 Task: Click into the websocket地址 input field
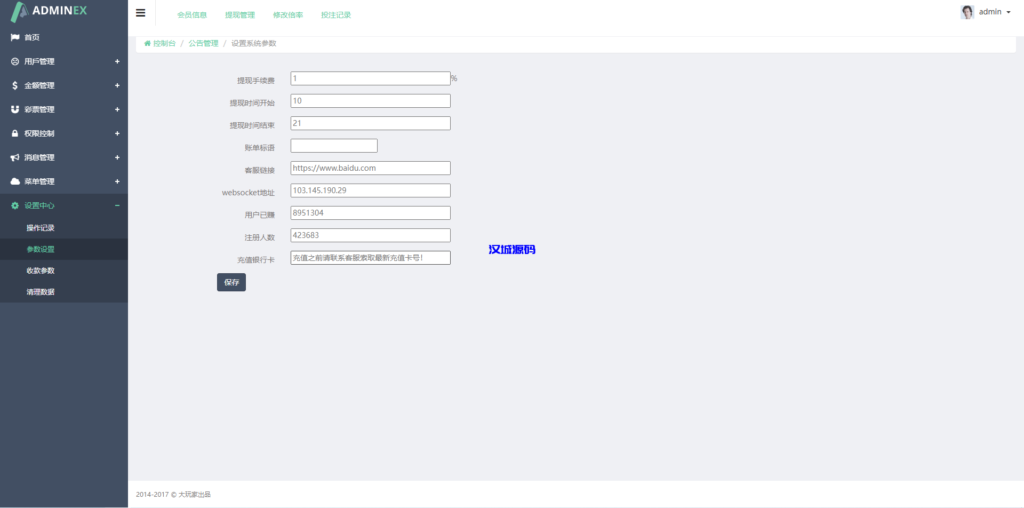pyautogui.click(x=370, y=190)
